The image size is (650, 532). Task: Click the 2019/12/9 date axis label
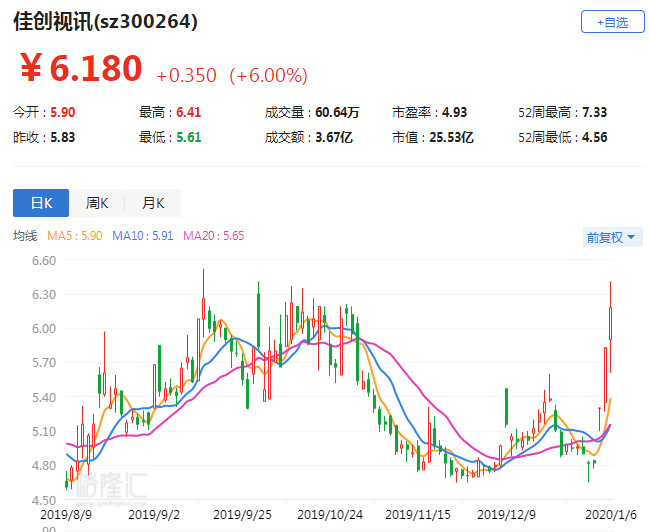pos(506,515)
